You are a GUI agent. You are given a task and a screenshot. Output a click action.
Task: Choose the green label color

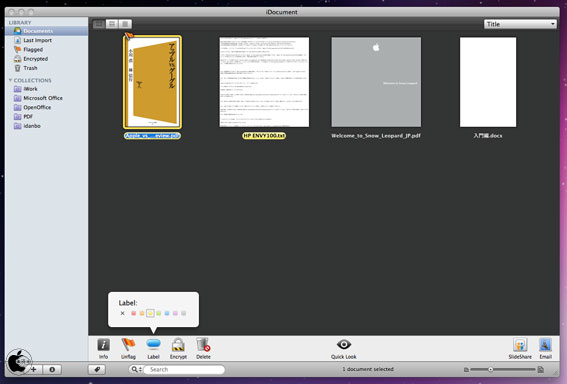[159, 313]
